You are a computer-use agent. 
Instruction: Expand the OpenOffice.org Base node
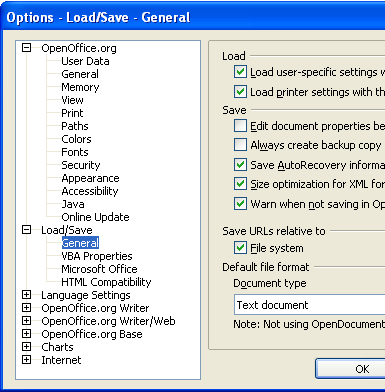[x=26, y=334]
